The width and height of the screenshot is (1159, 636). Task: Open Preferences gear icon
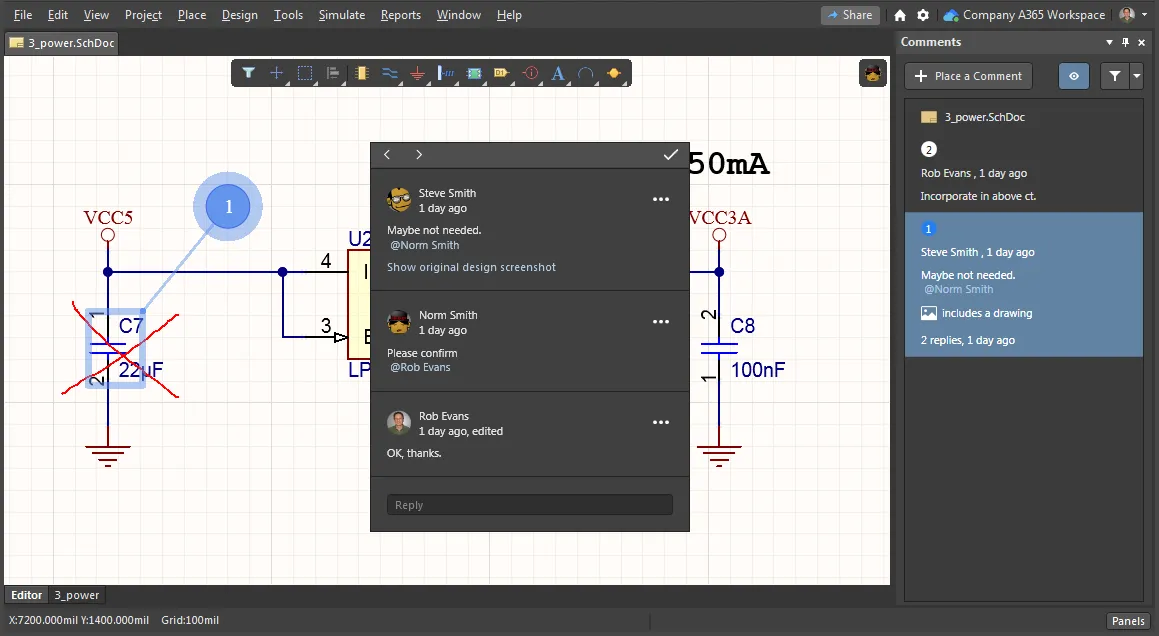click(923, 15)
